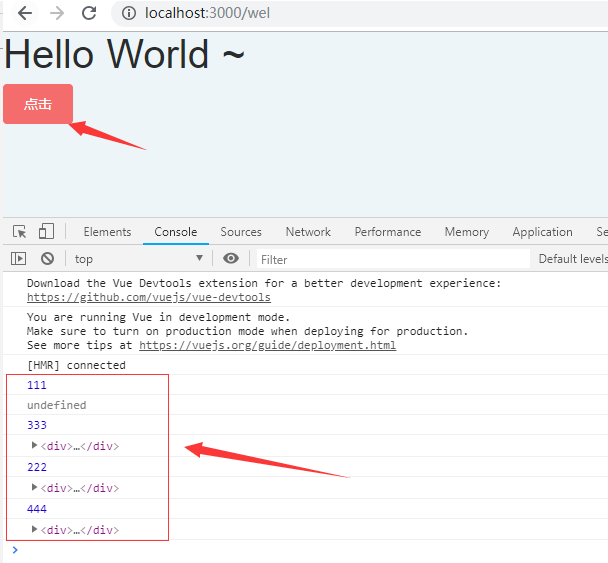
Task: Reload the localhost page
Action: point(89,13)
